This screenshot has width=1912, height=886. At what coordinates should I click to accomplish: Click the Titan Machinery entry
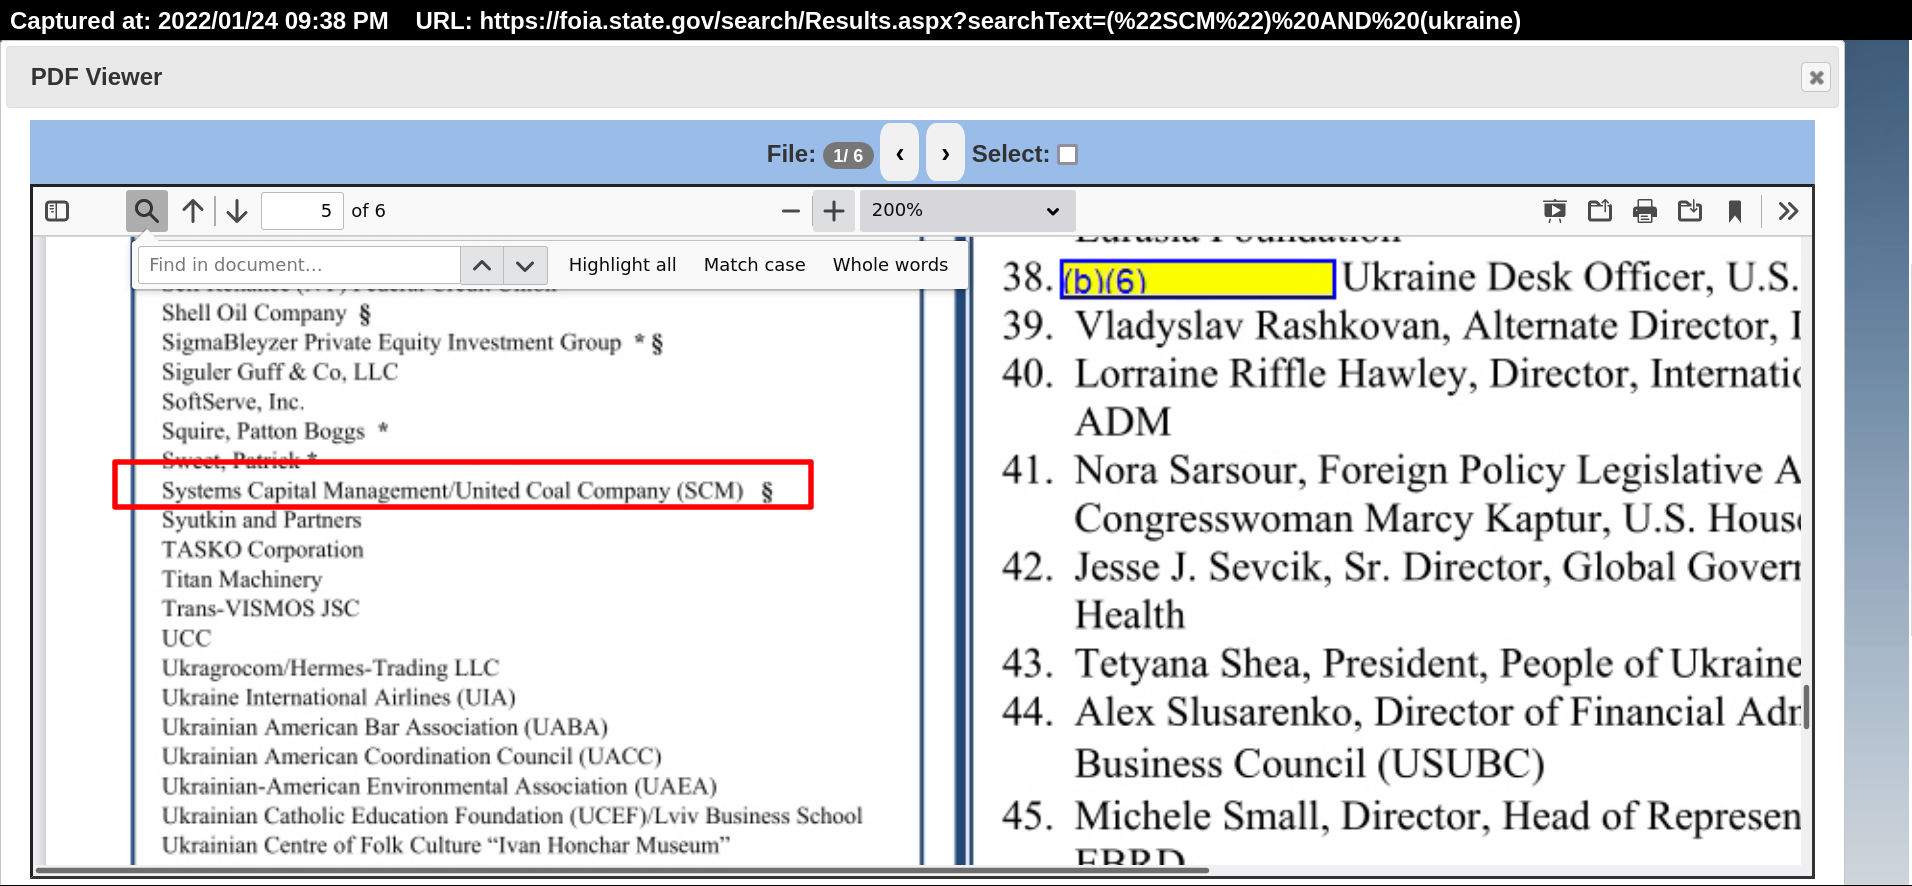tap(242, 579)
